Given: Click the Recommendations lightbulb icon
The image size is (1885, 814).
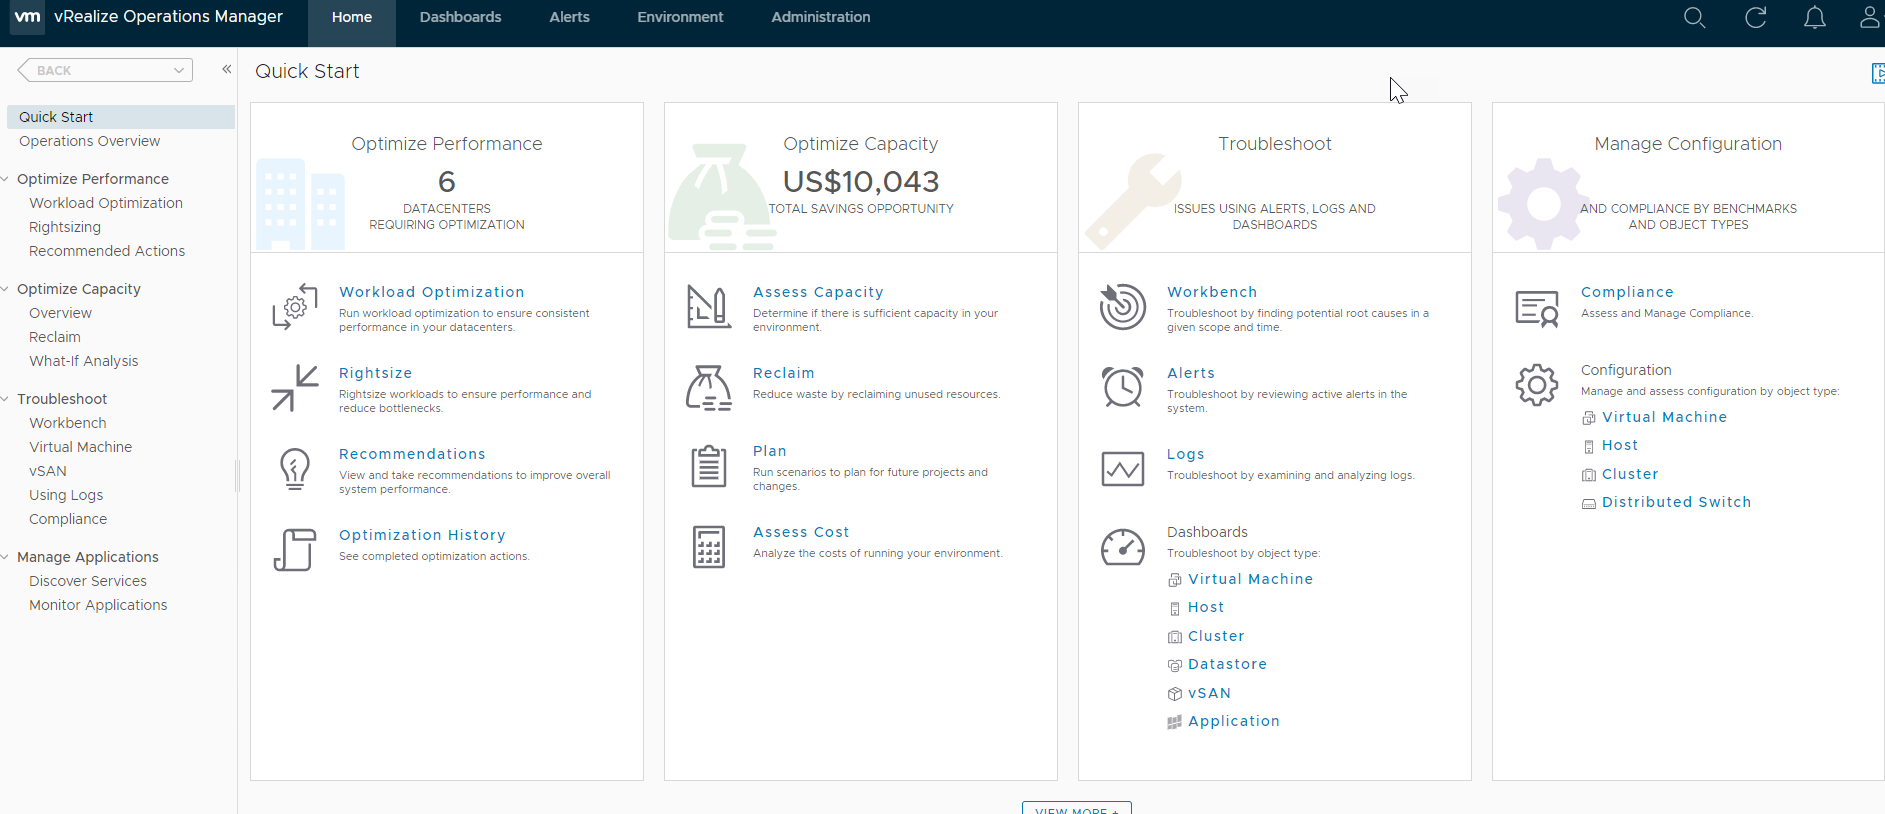Looking at the screenshot, I should click(x=295, y=469).
